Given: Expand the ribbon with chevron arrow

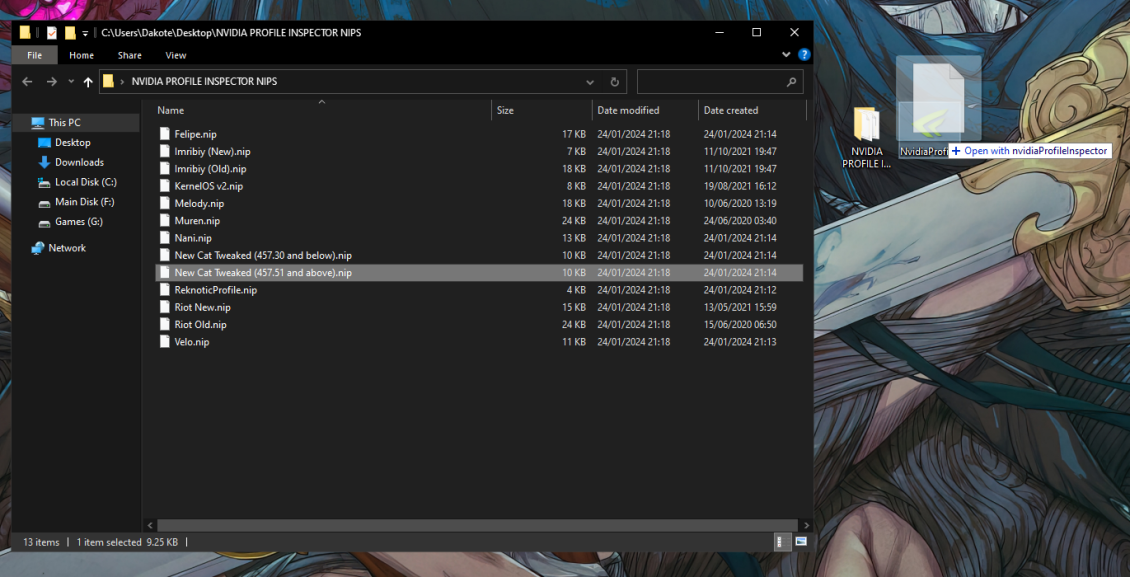Looking at the screenshot, I should (x=788, y=55).
